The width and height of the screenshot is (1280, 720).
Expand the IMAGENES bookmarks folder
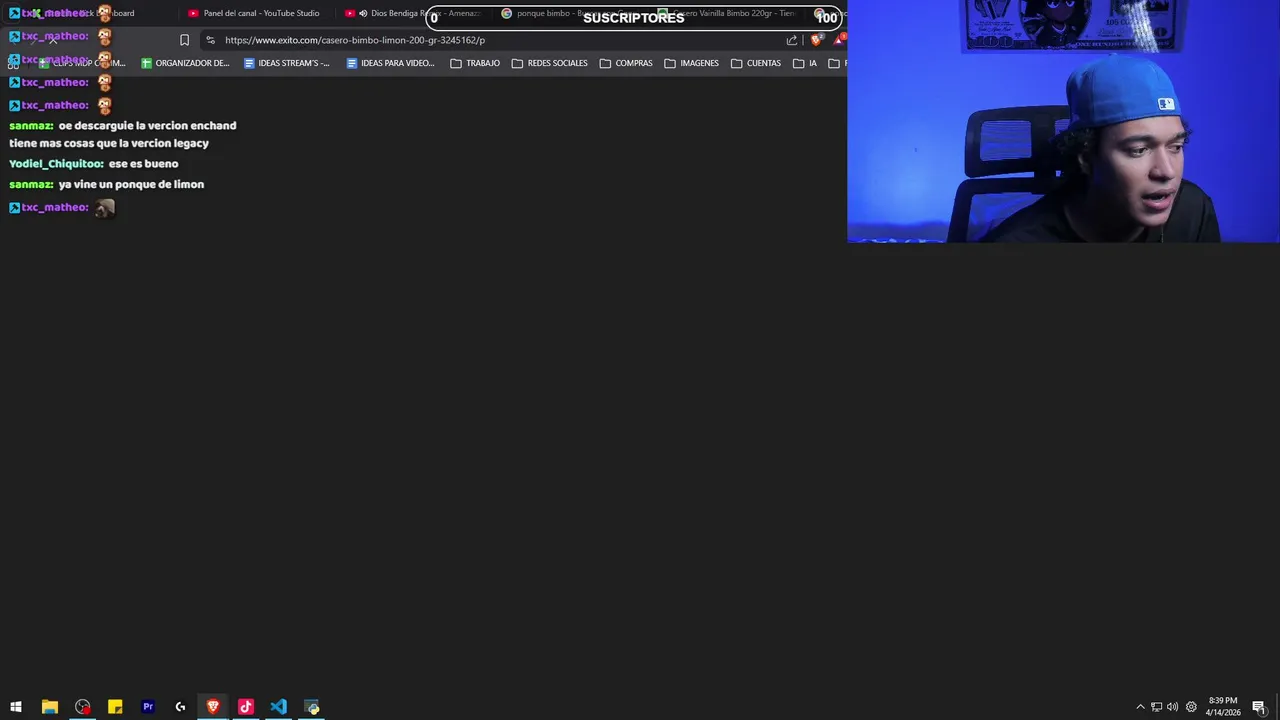tap(691, 63)
